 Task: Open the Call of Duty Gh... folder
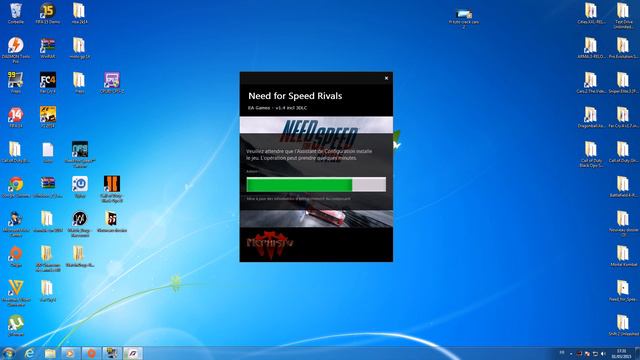point(623,152)
